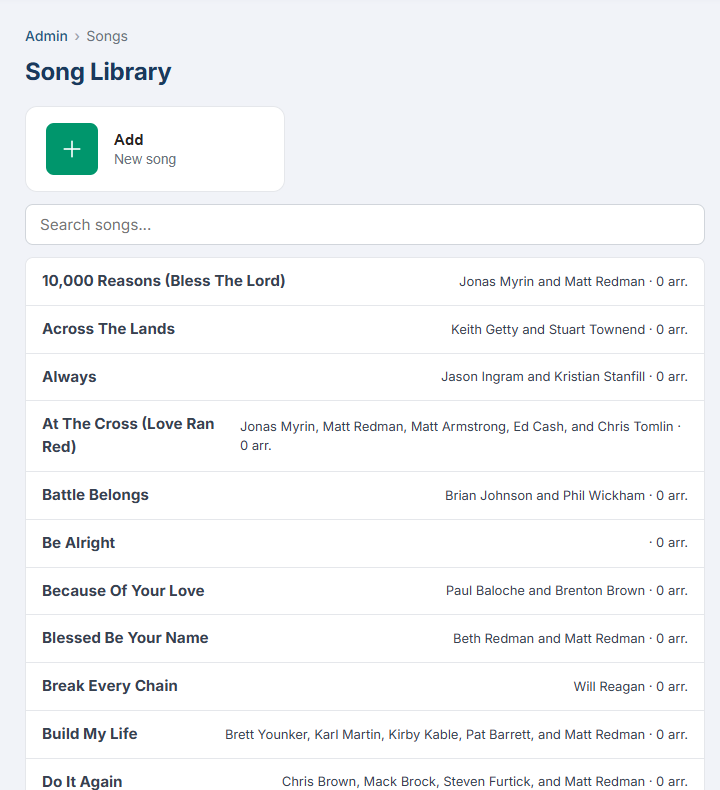This screenshot has height=790, width=720.
Task: Open Because Of Your Love song
Action: point(365,590)
